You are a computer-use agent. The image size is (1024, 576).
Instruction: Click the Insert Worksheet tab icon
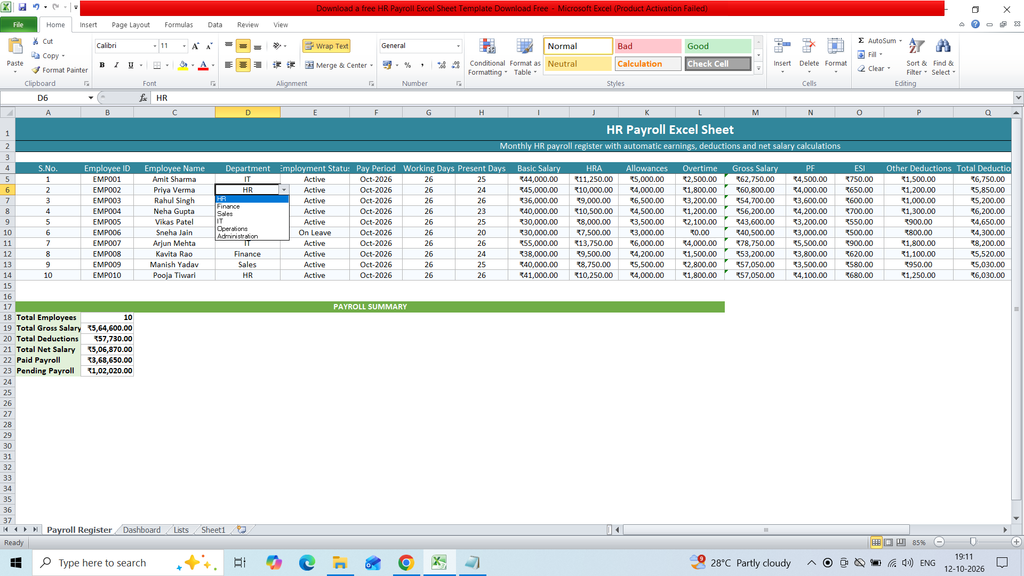(x=242, y=530)
